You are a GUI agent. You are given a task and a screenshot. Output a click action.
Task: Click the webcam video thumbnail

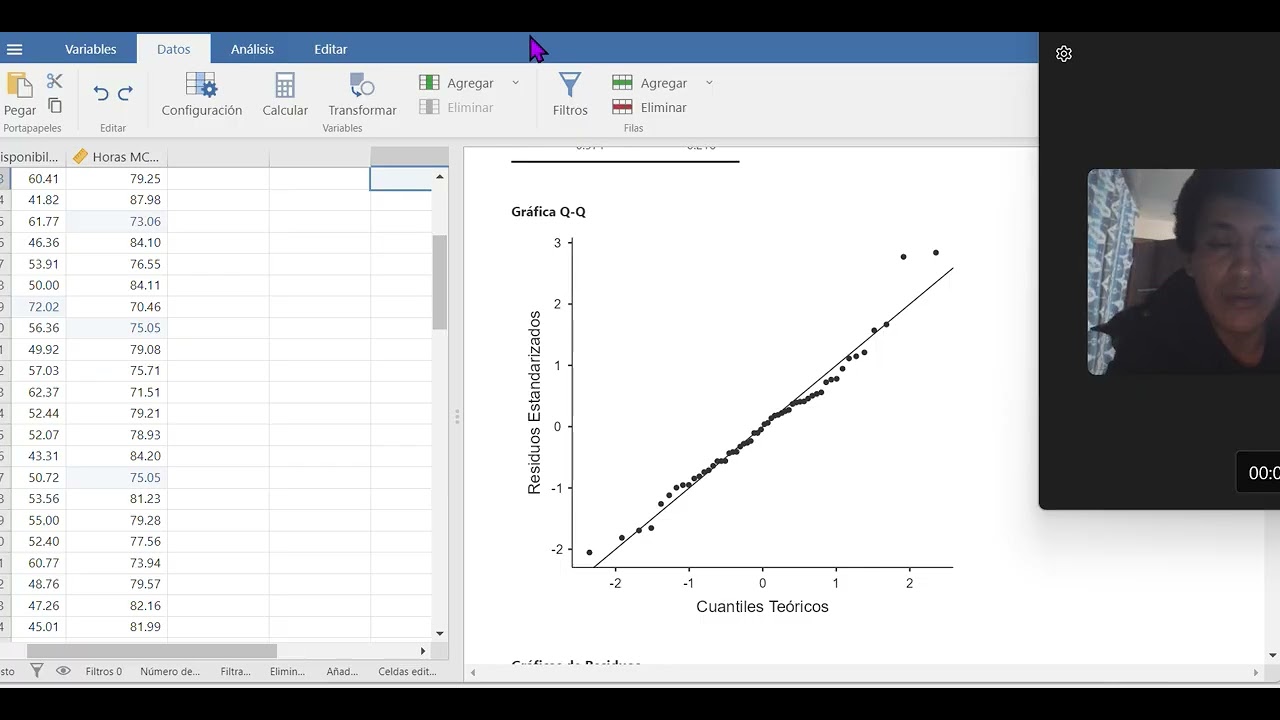[1184, 272]
